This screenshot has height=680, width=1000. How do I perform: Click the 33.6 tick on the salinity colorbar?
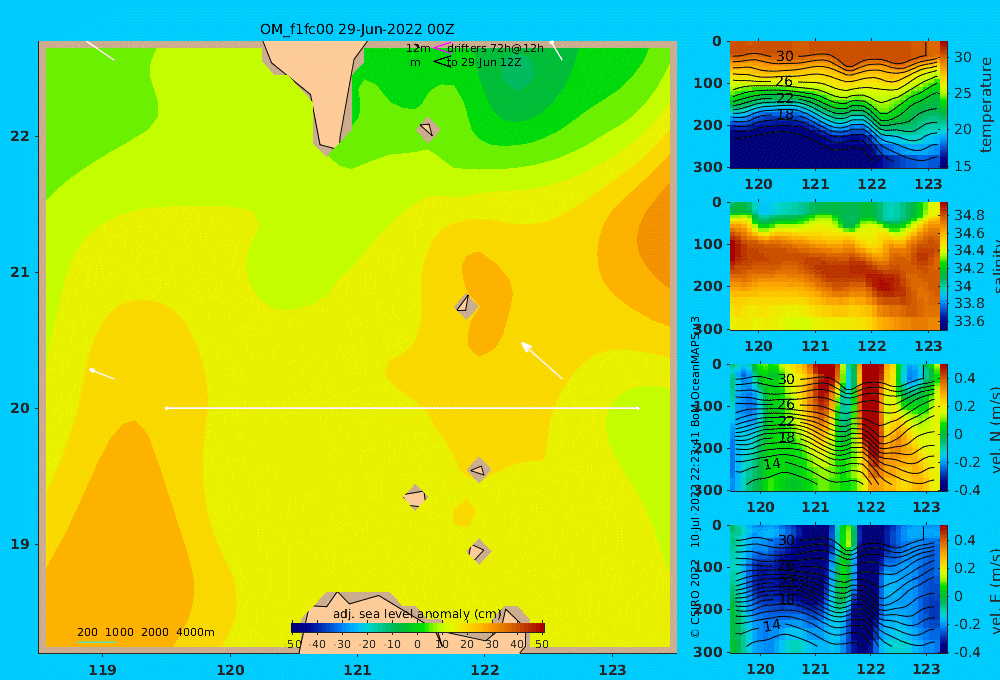(969, 321)
